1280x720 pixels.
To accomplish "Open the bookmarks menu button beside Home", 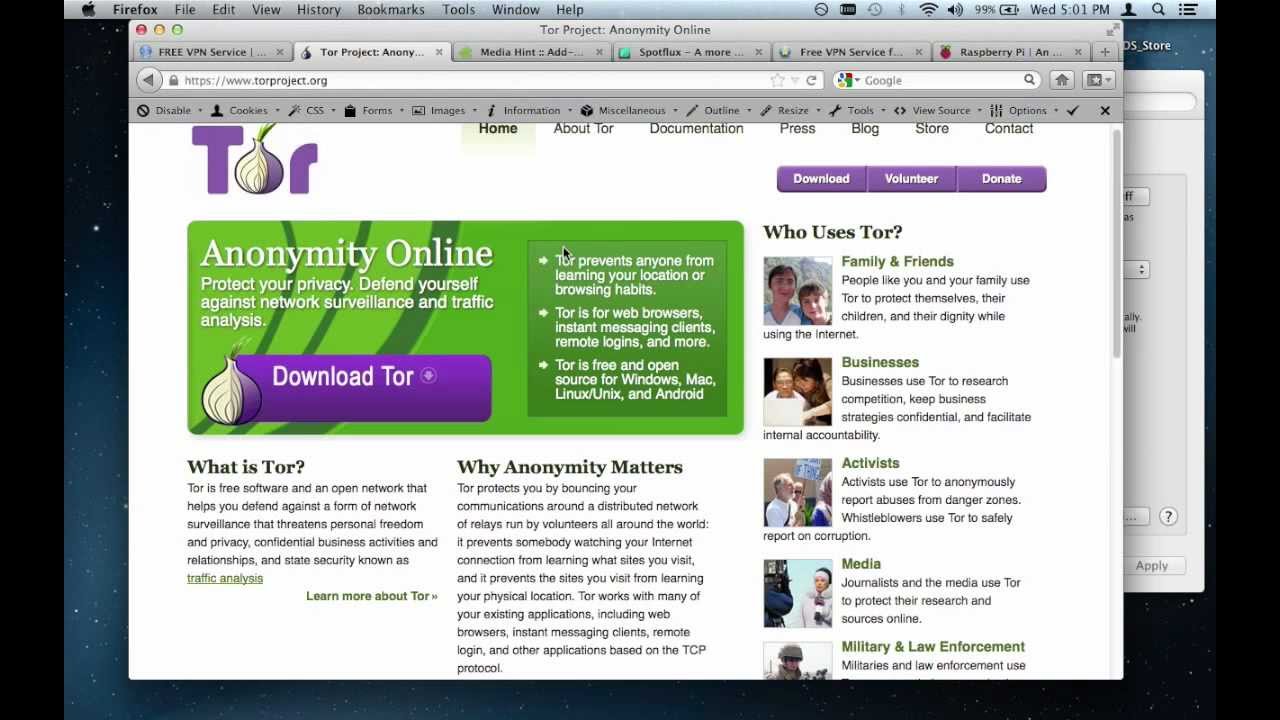I will click(1099, 80).
